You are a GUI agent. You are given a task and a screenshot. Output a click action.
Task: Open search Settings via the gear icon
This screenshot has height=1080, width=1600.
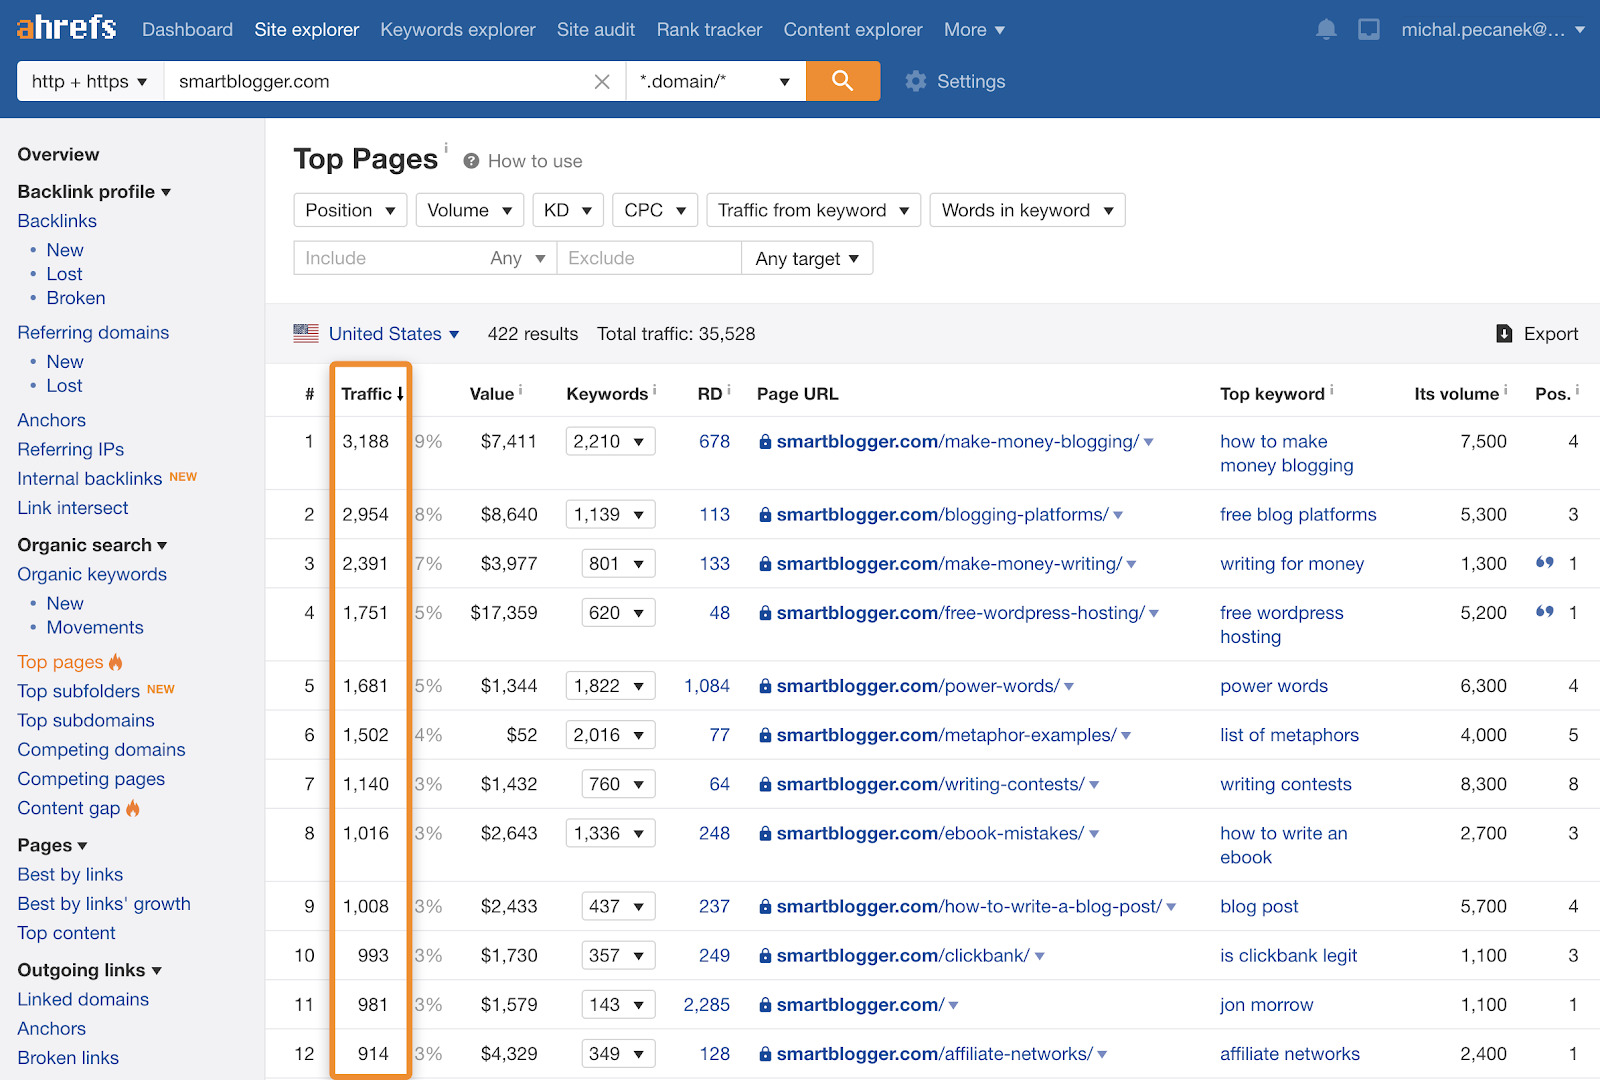coord(915,81)
